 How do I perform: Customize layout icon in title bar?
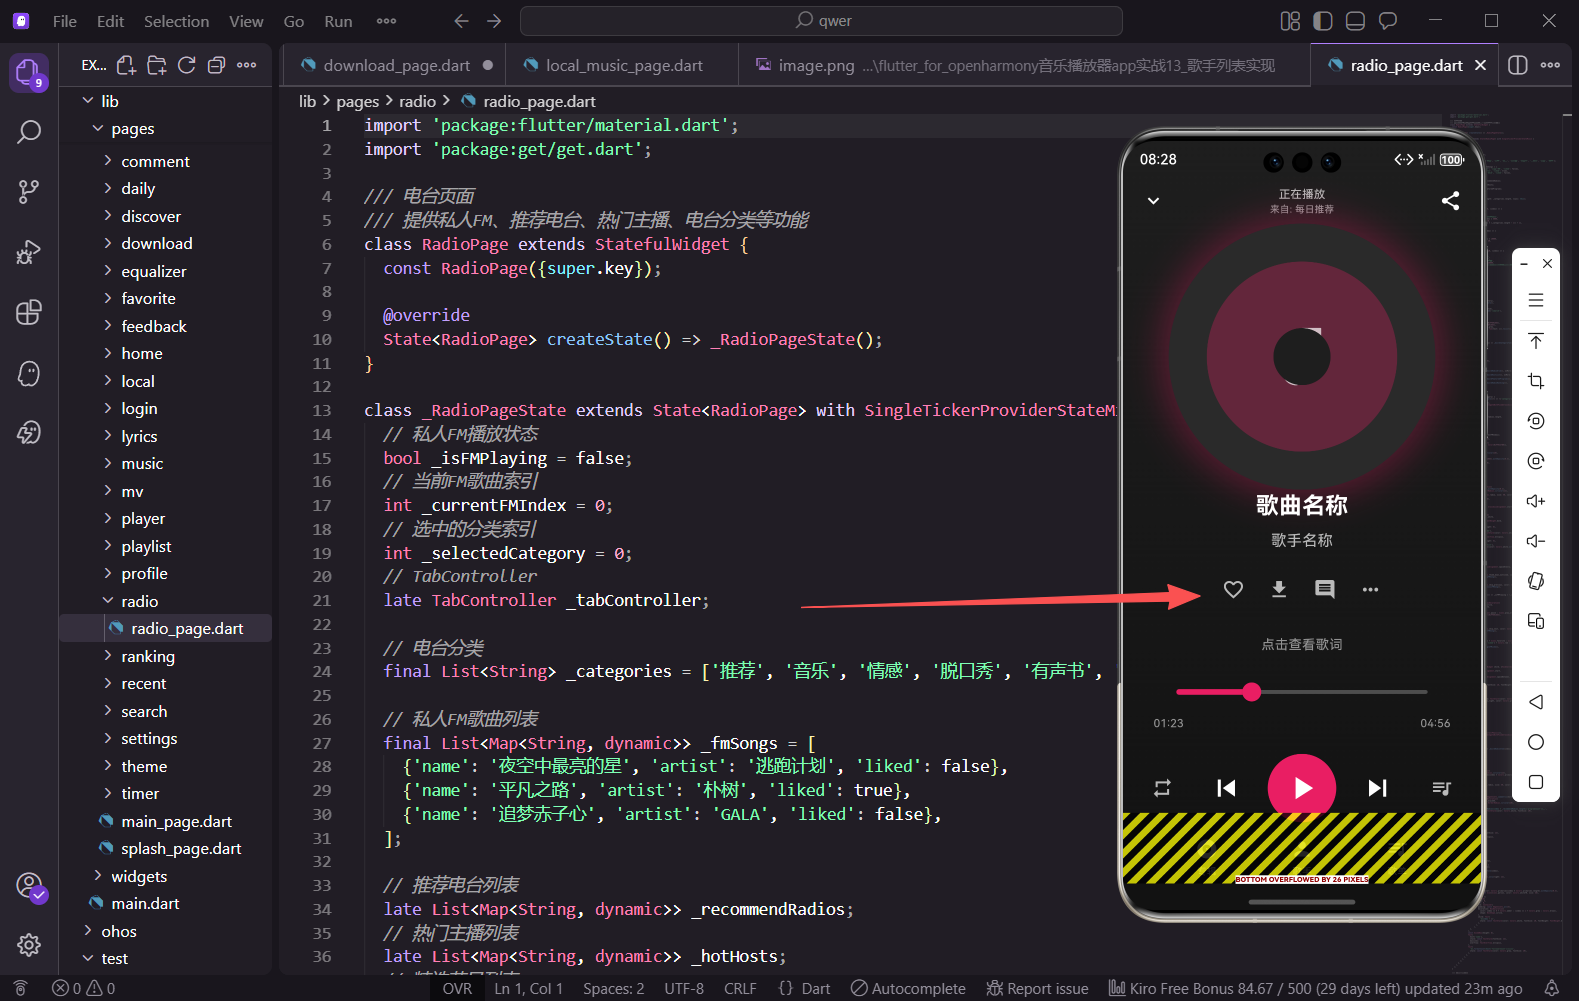pyautogui.click(x=1291, y=21)
